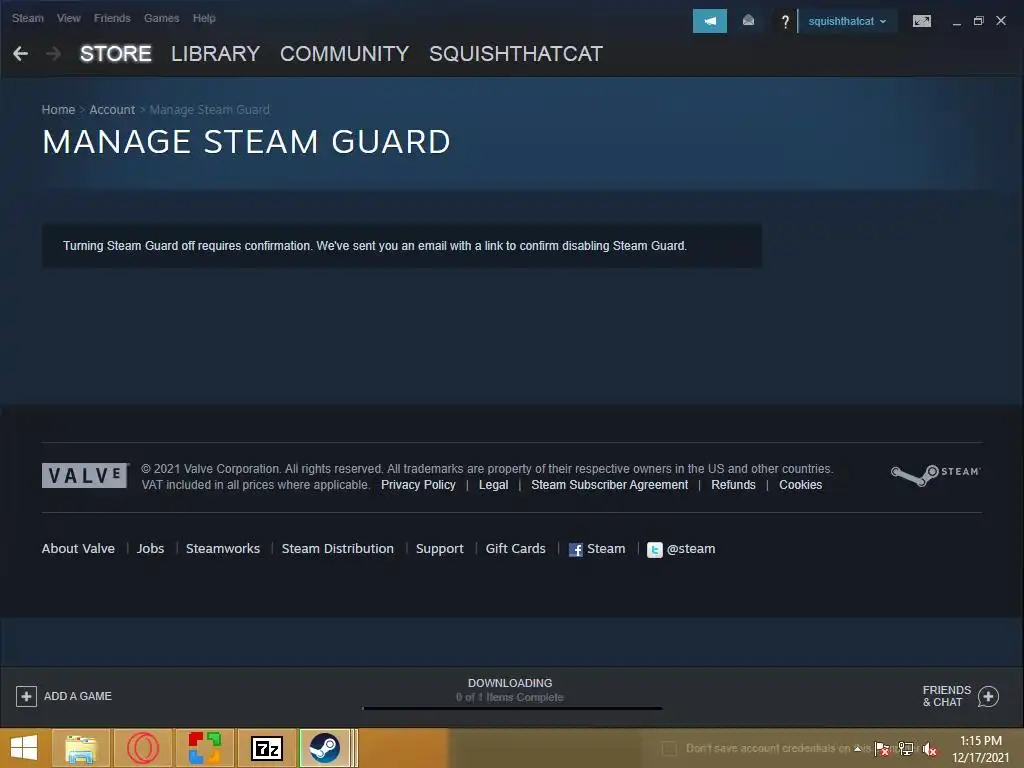Open the Steam menu
This screenshot has width=1024, height=768.
27,18
